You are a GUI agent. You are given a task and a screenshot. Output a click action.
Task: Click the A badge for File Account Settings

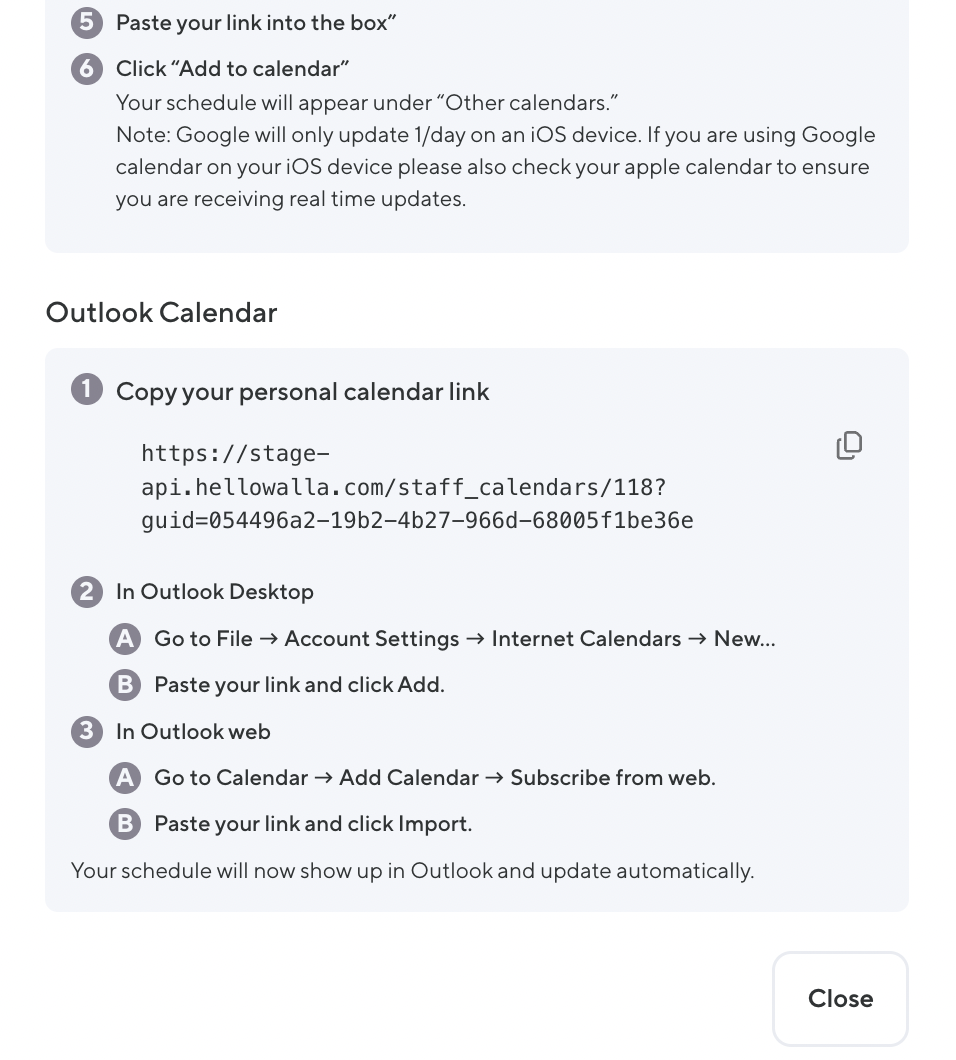click(125, 638)
